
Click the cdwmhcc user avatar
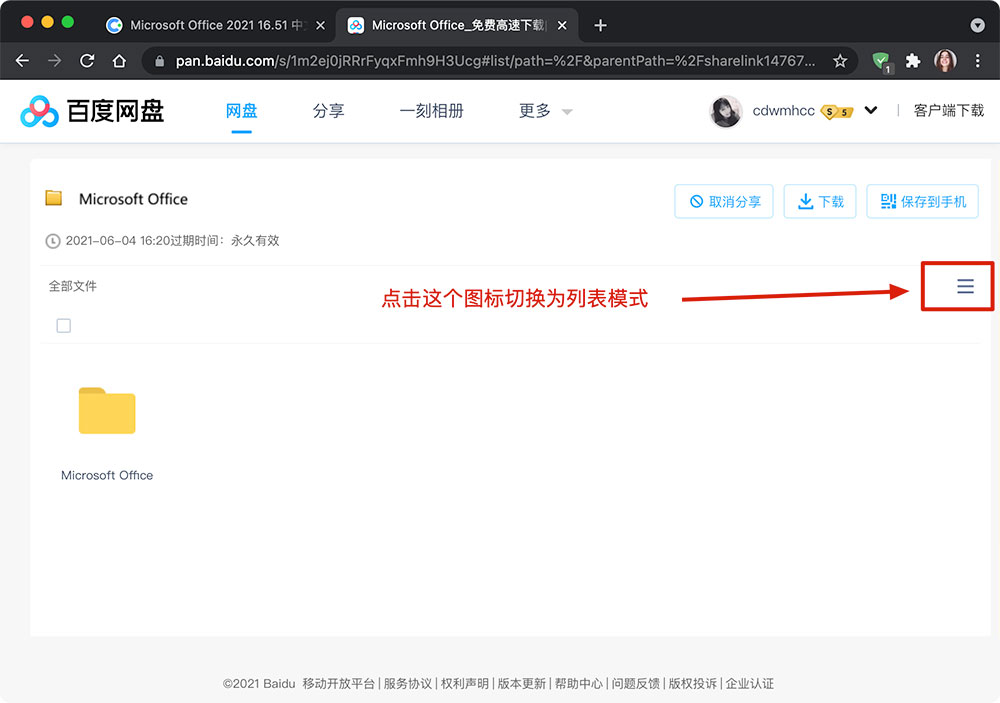click(x=726, y=112)
